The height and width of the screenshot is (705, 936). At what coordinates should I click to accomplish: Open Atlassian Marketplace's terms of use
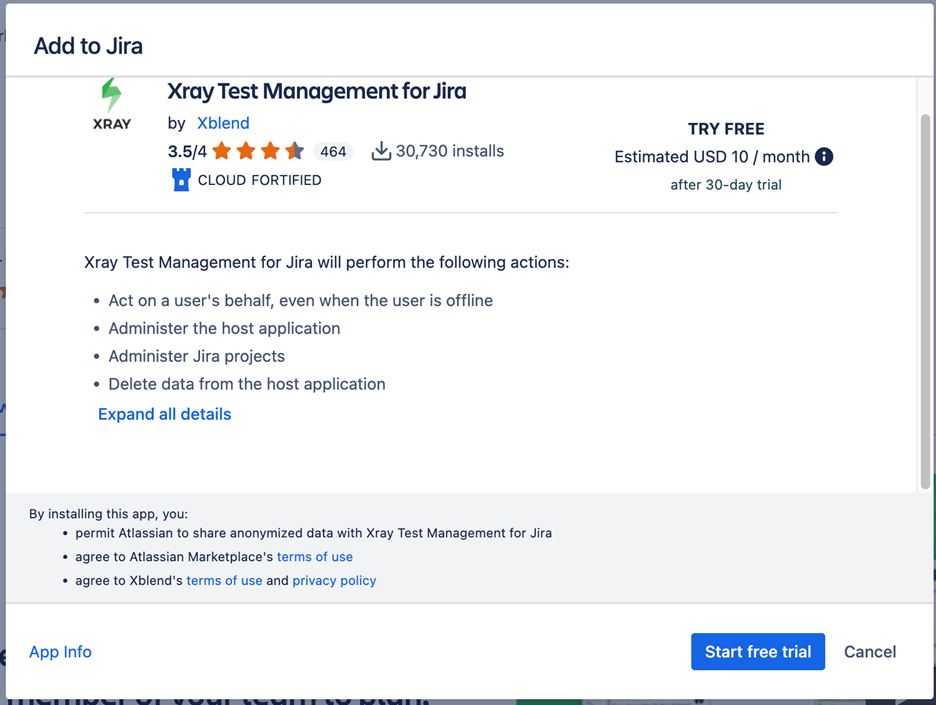click(x=315, y=557)
